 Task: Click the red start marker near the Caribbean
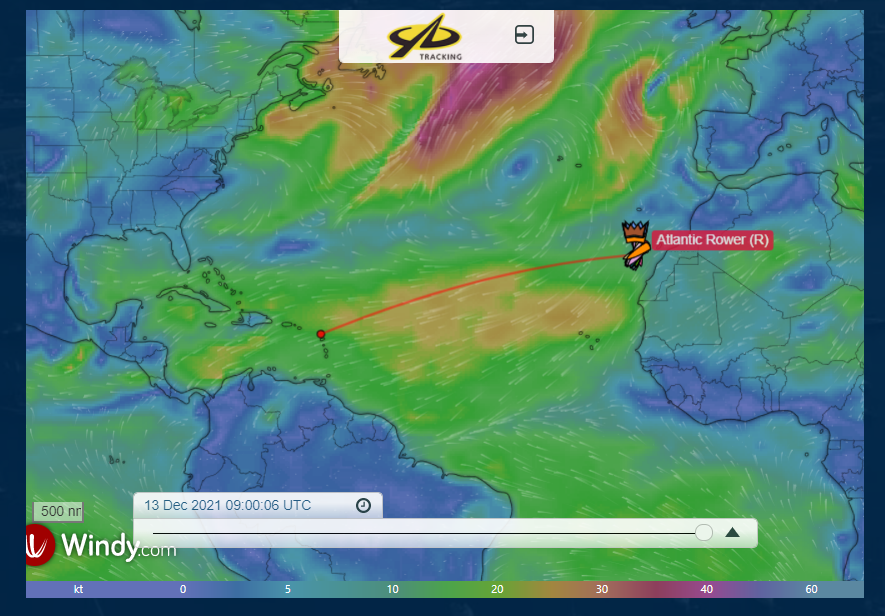point(322,335)
